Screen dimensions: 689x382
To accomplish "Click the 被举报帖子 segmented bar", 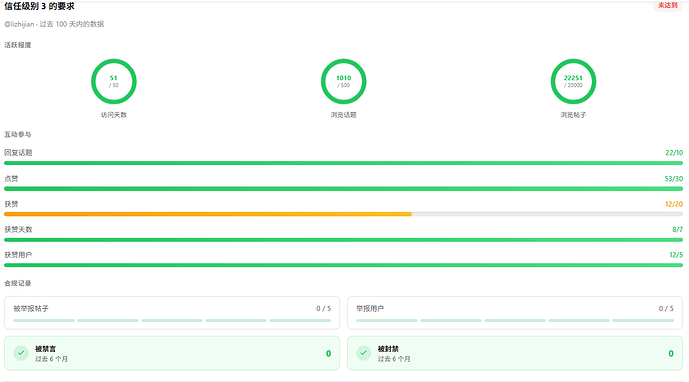I will [x=172, y=320].
